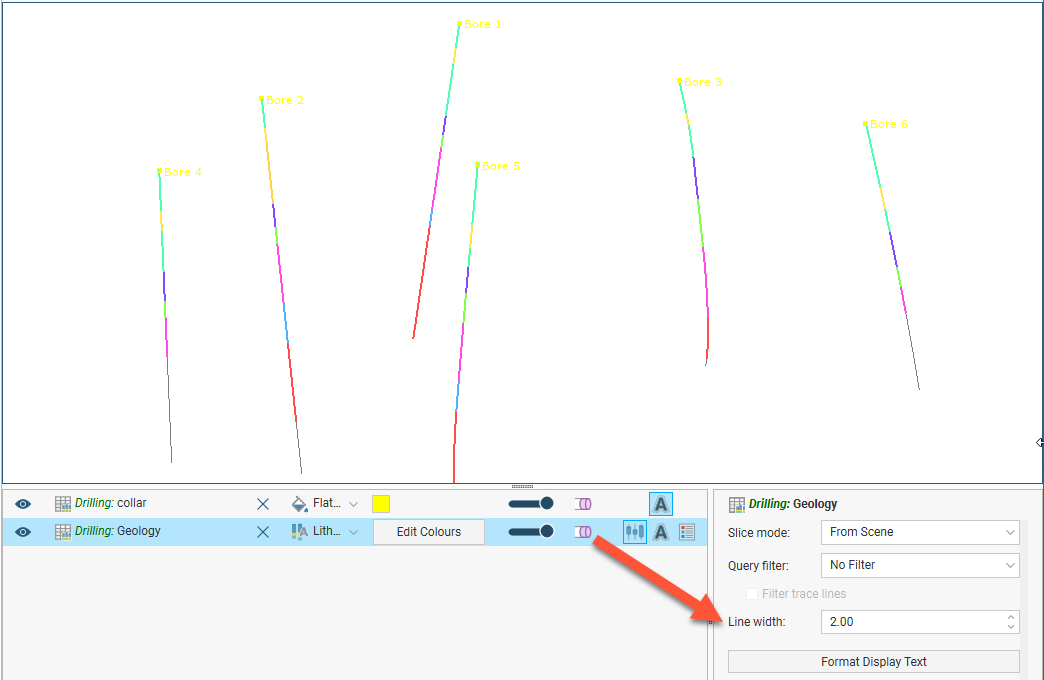Remove the Geology object from the scene

(x=263, y=532)
